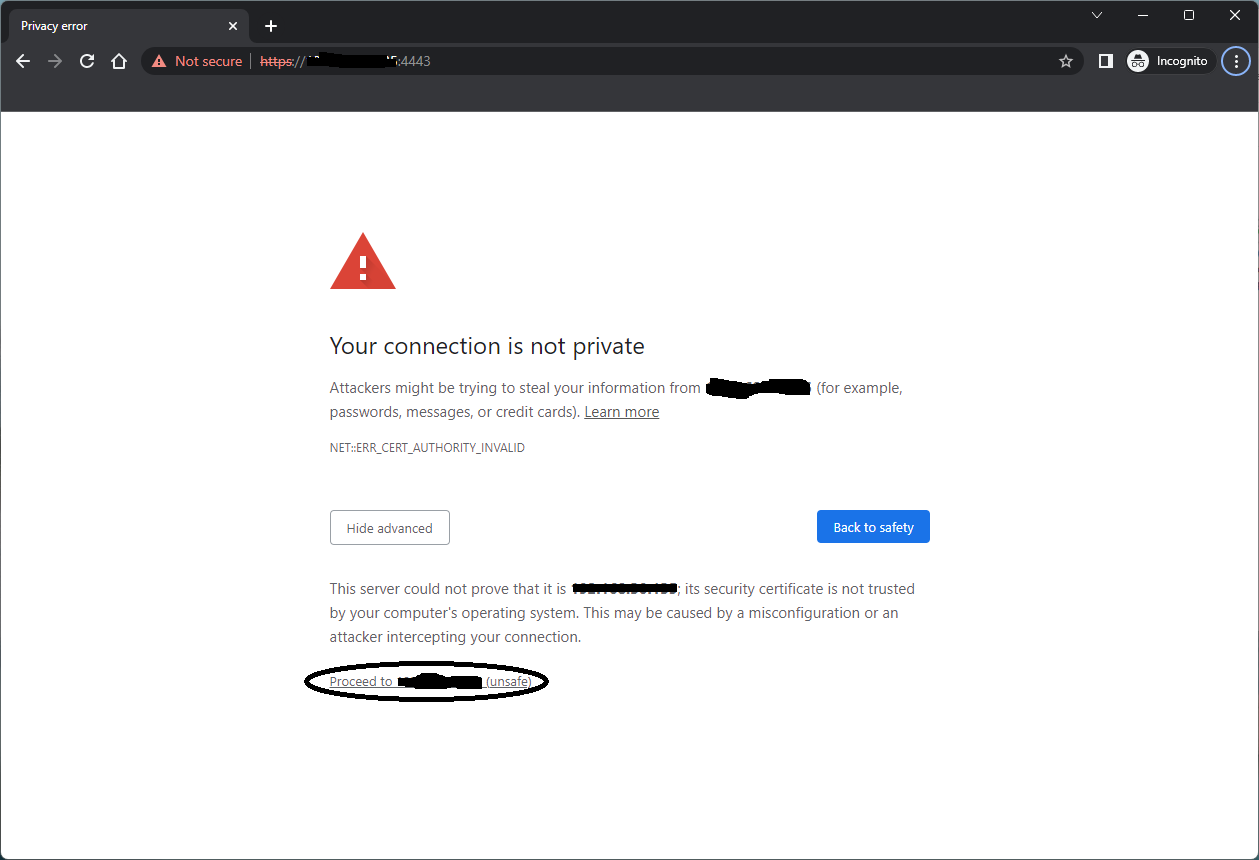Click the Not secure warning badge
This screenshot has height=860, width=1259.
197,61
